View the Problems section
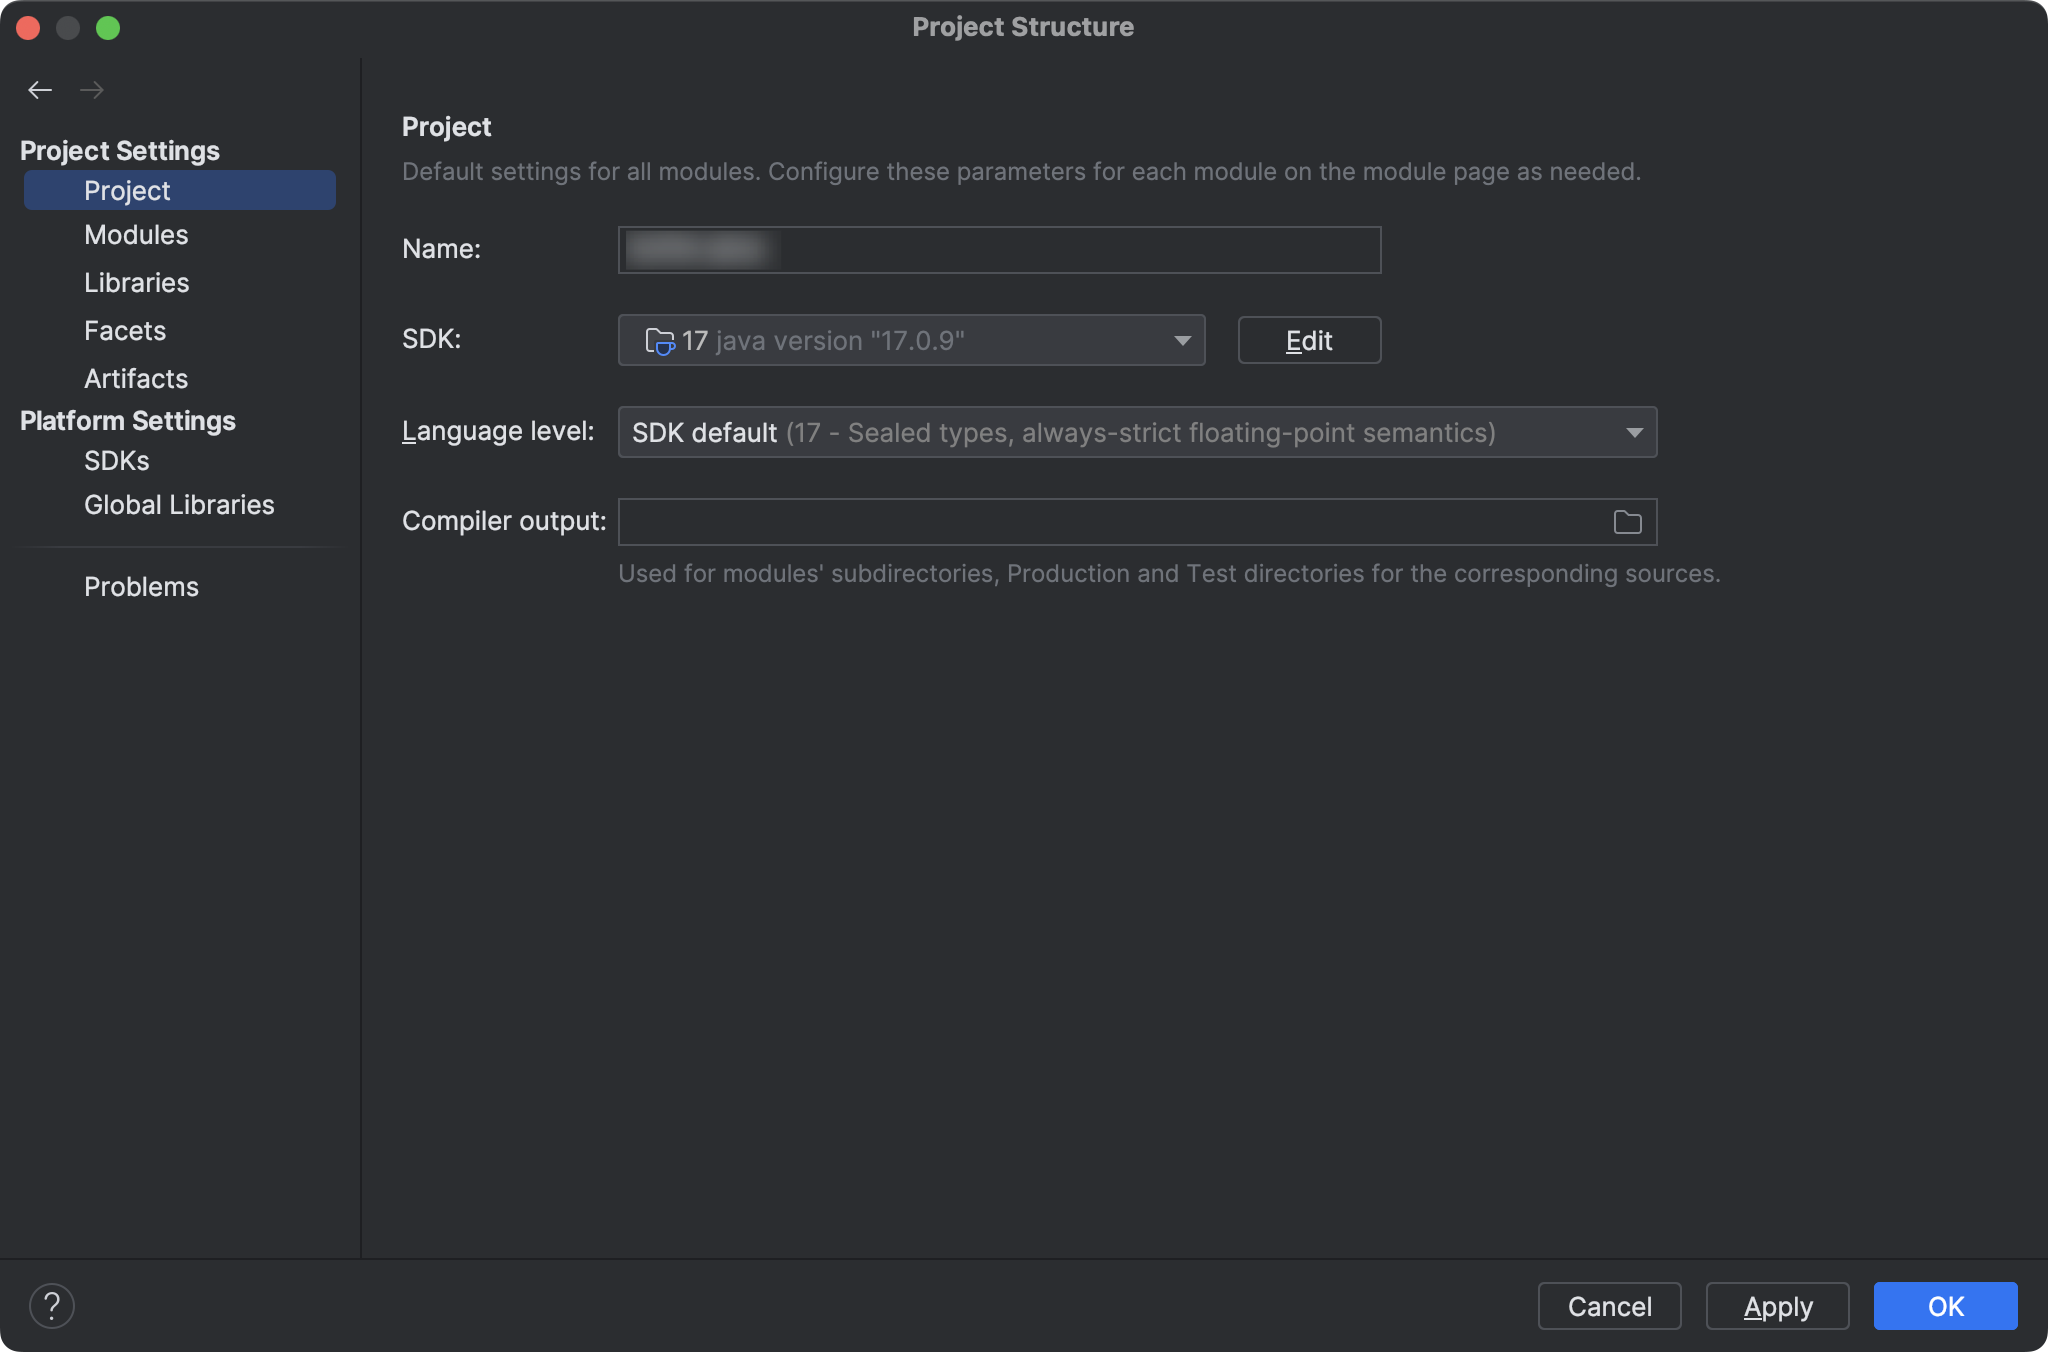The height and width of the screenshot is (1352, 2048). coord(141,587)
